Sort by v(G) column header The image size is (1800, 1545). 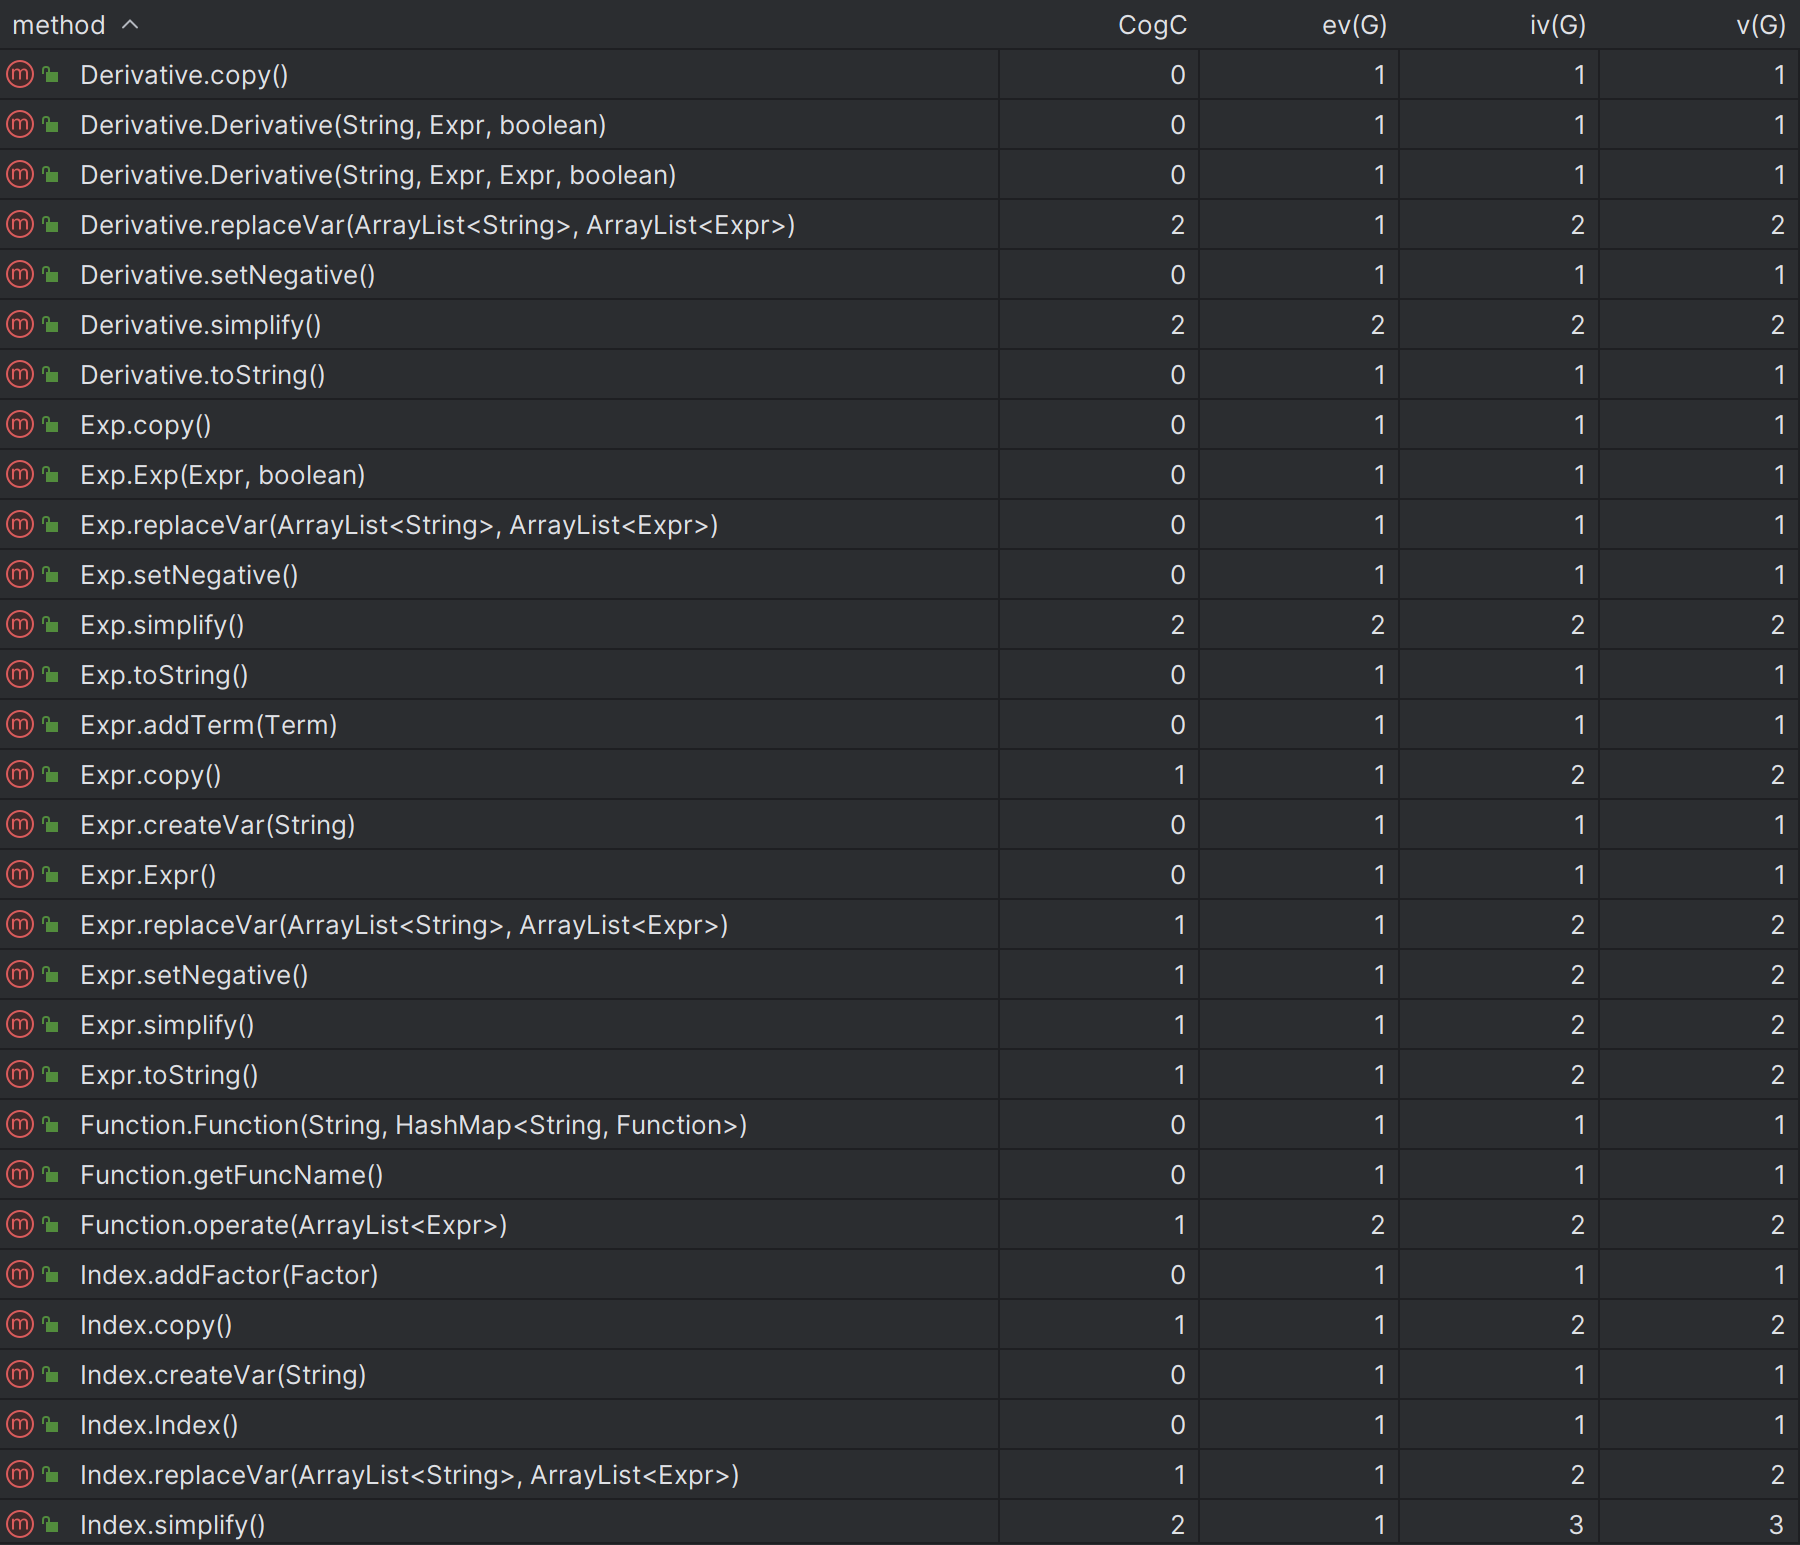[x=1761, y=25]
